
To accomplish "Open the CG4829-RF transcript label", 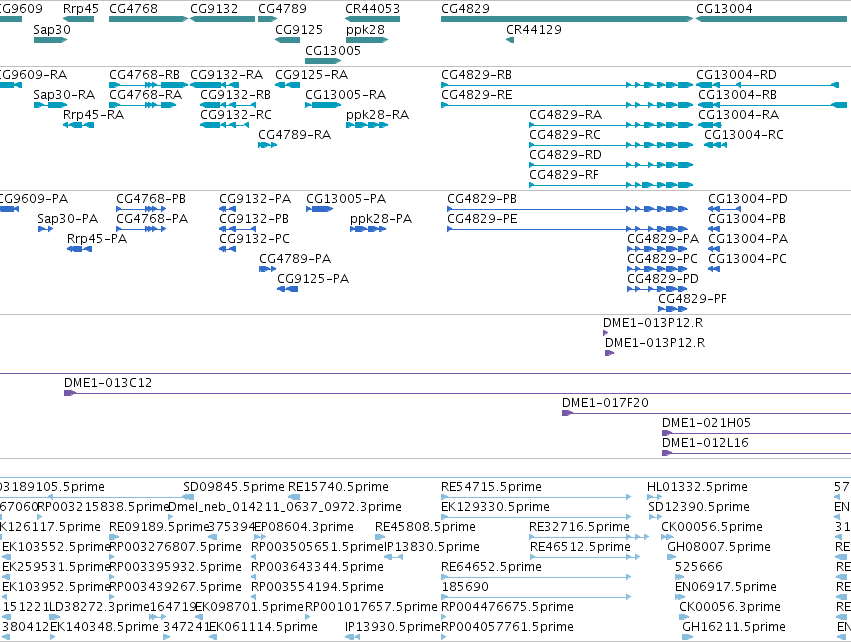I will click(564, 175).
